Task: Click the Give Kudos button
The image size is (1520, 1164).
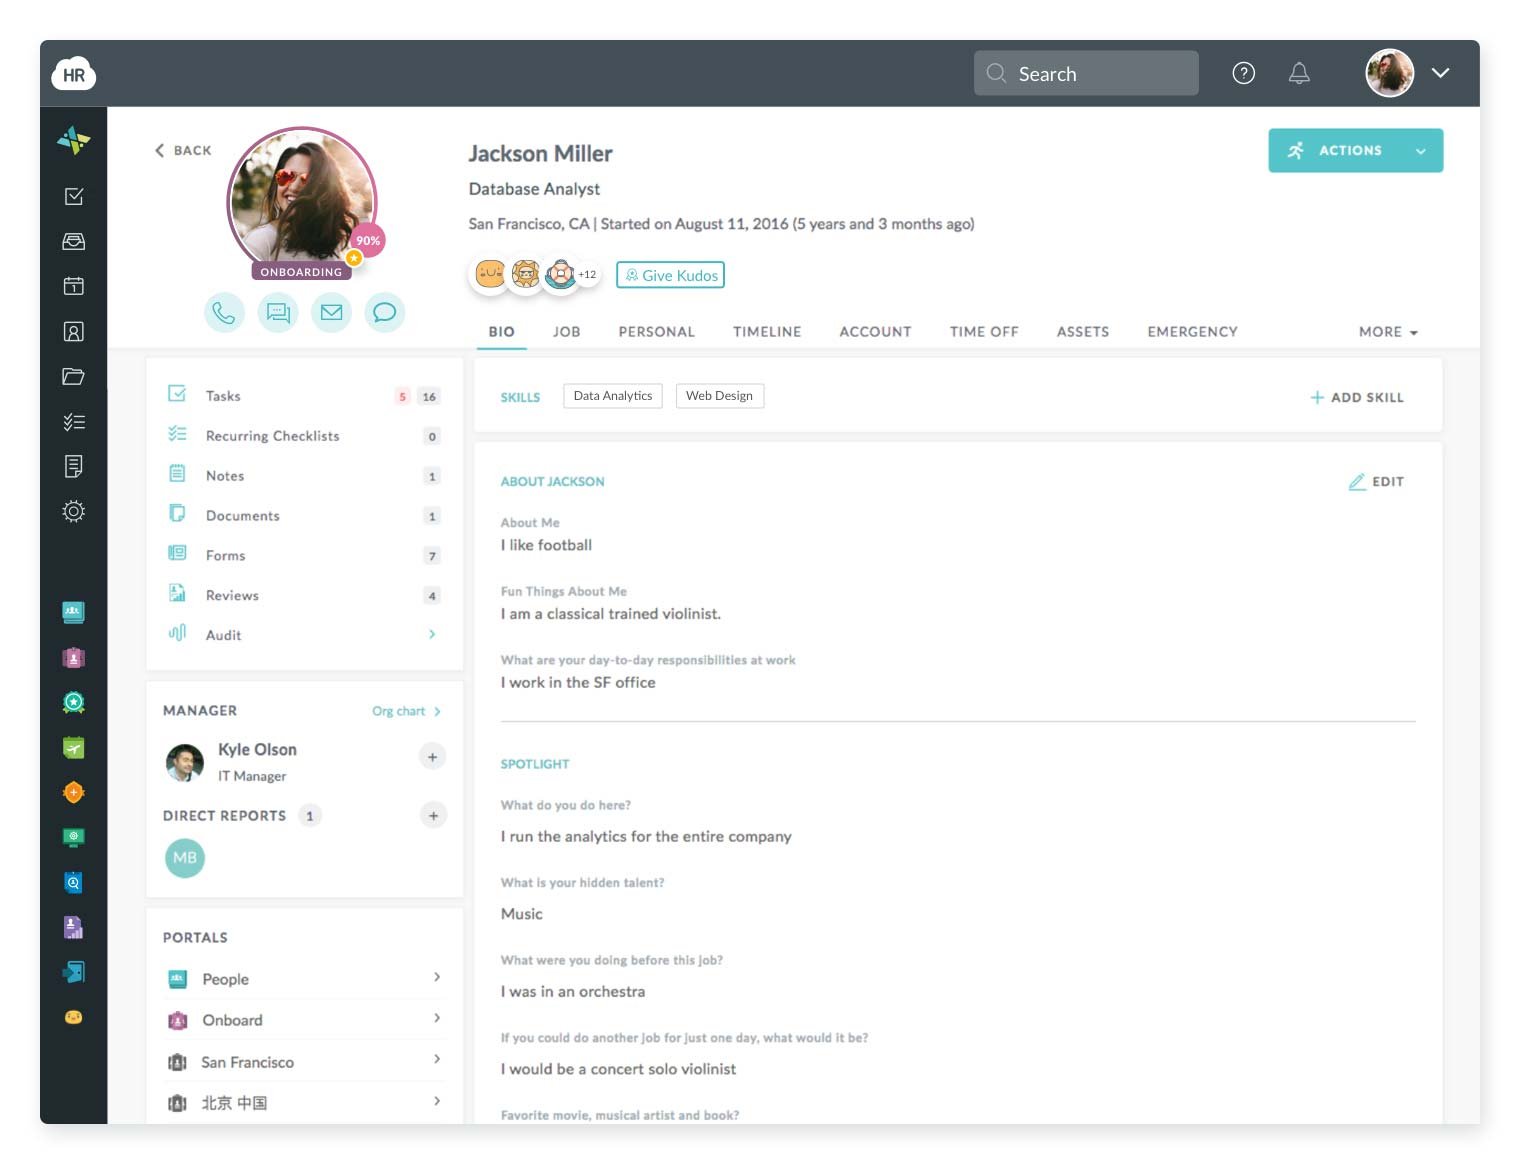Action: pyautogui.click(x=670, y=274)
